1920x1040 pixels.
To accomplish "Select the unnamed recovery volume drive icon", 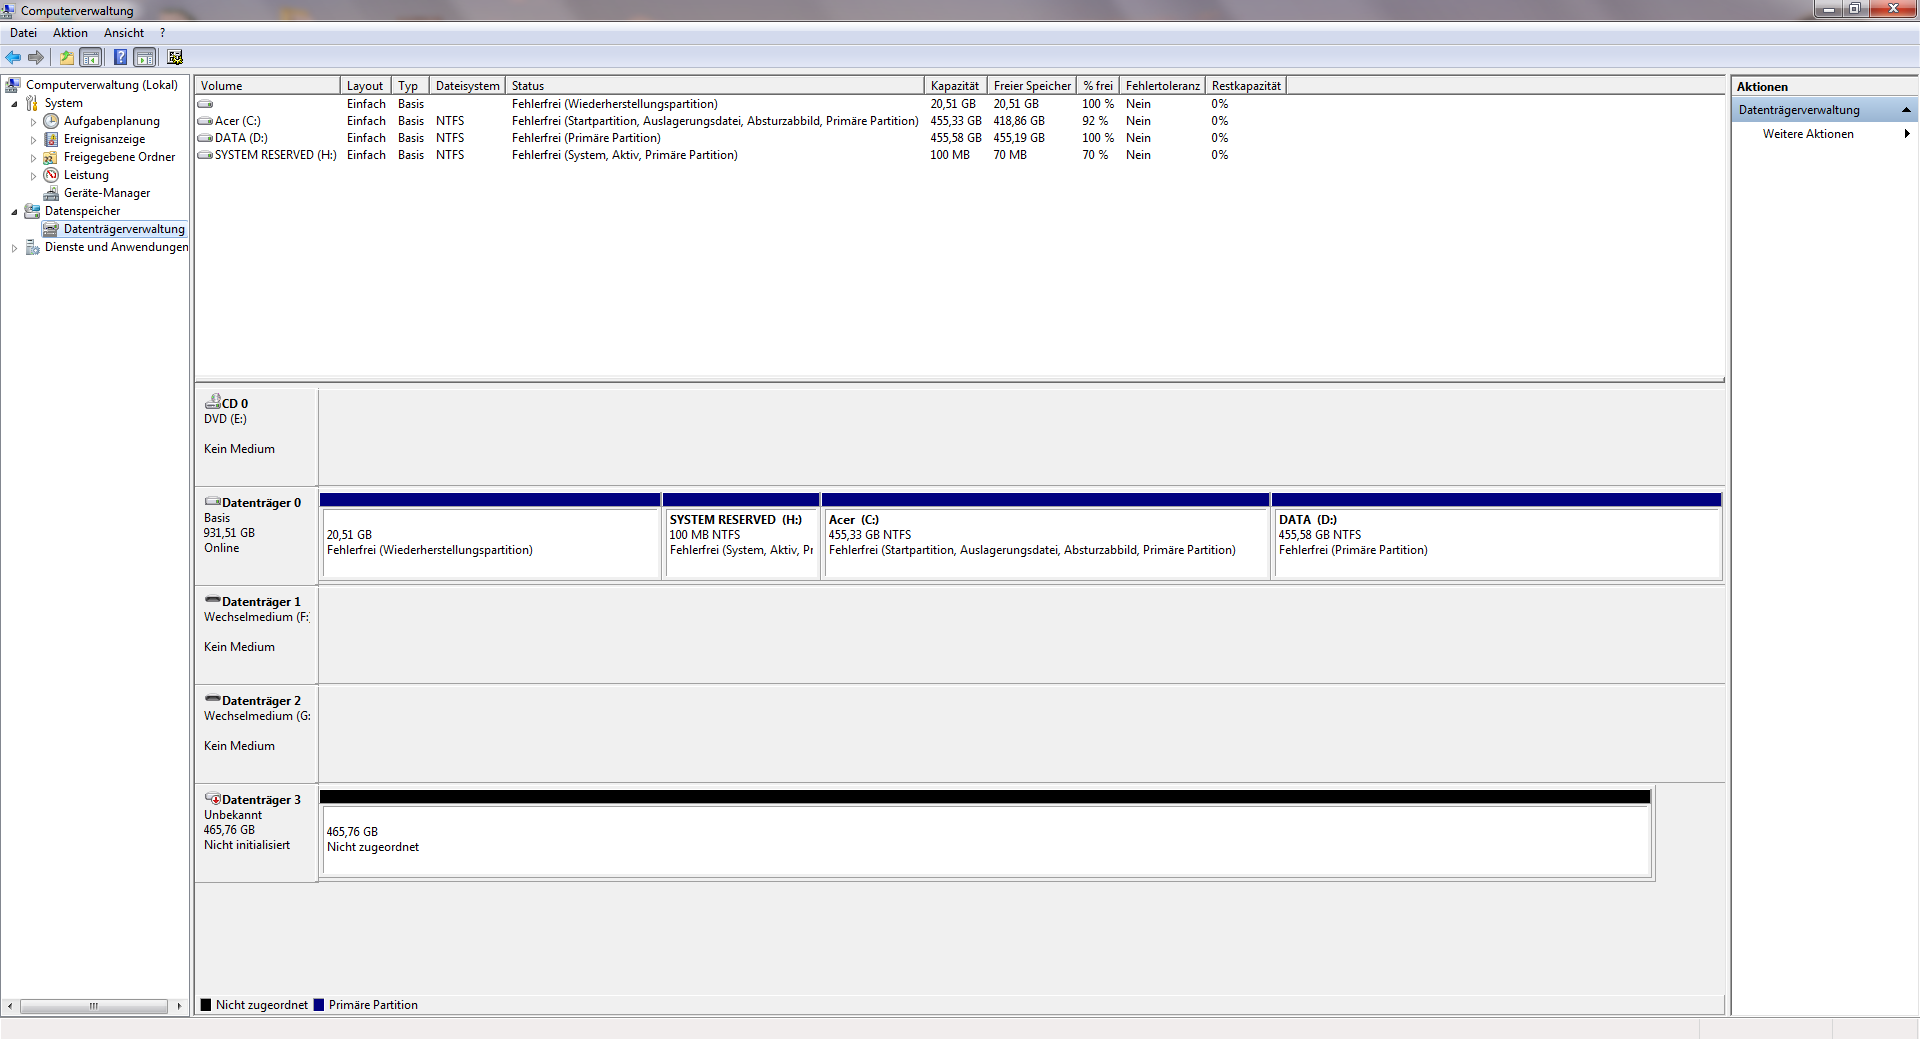I will (x=205, y=104).
